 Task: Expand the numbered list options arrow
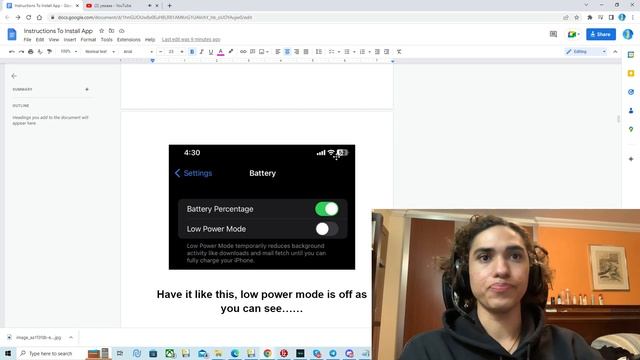coord(370,52)
